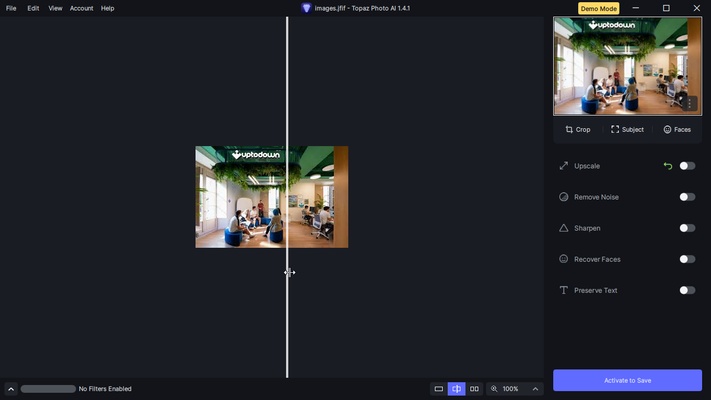Click the uptodown image in canvas
Image resolution: width=711 pixels, height=400 pixels.
tap(272, 197)
